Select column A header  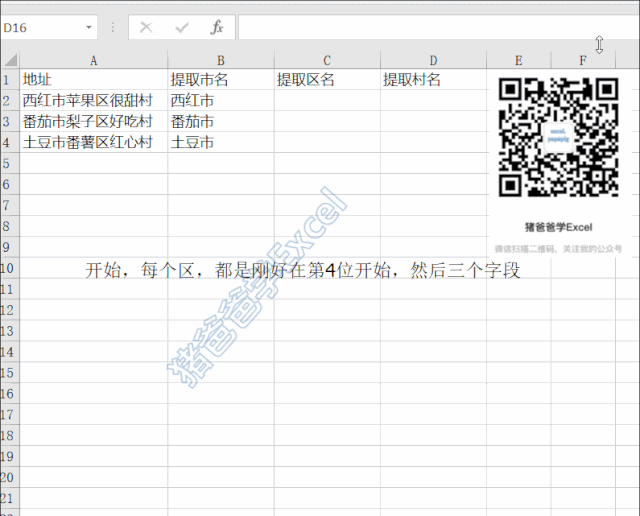pyautogui.click(x=93, y=60)
